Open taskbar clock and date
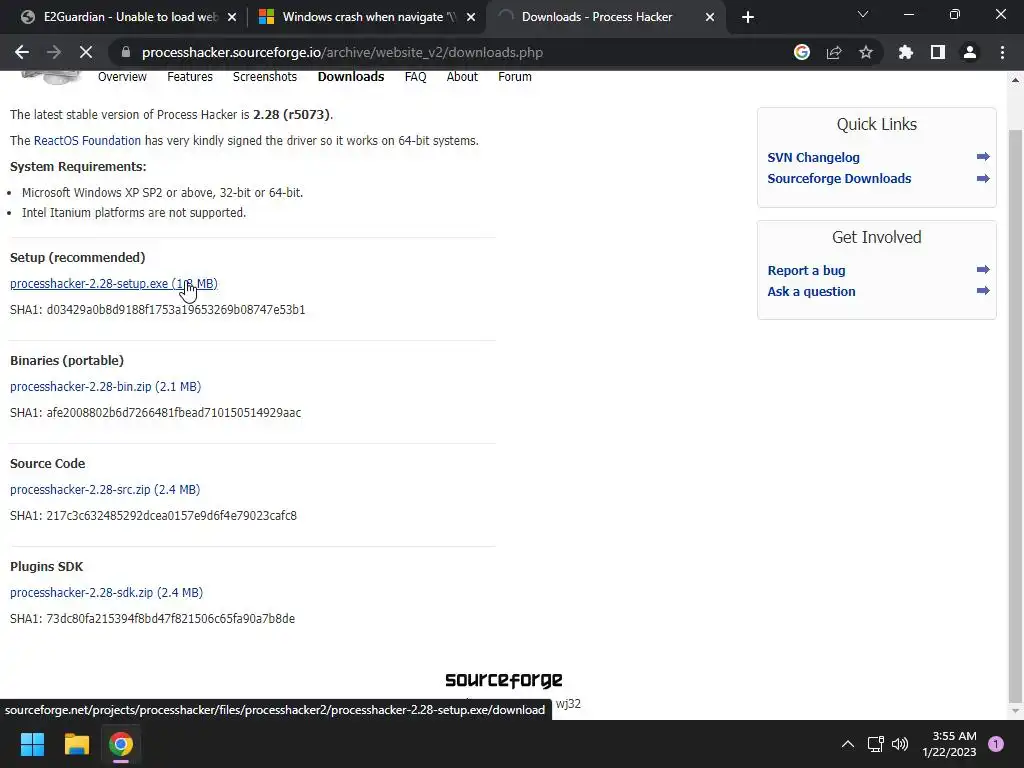This screenshot has height=768, width=1024. (949, 744)
